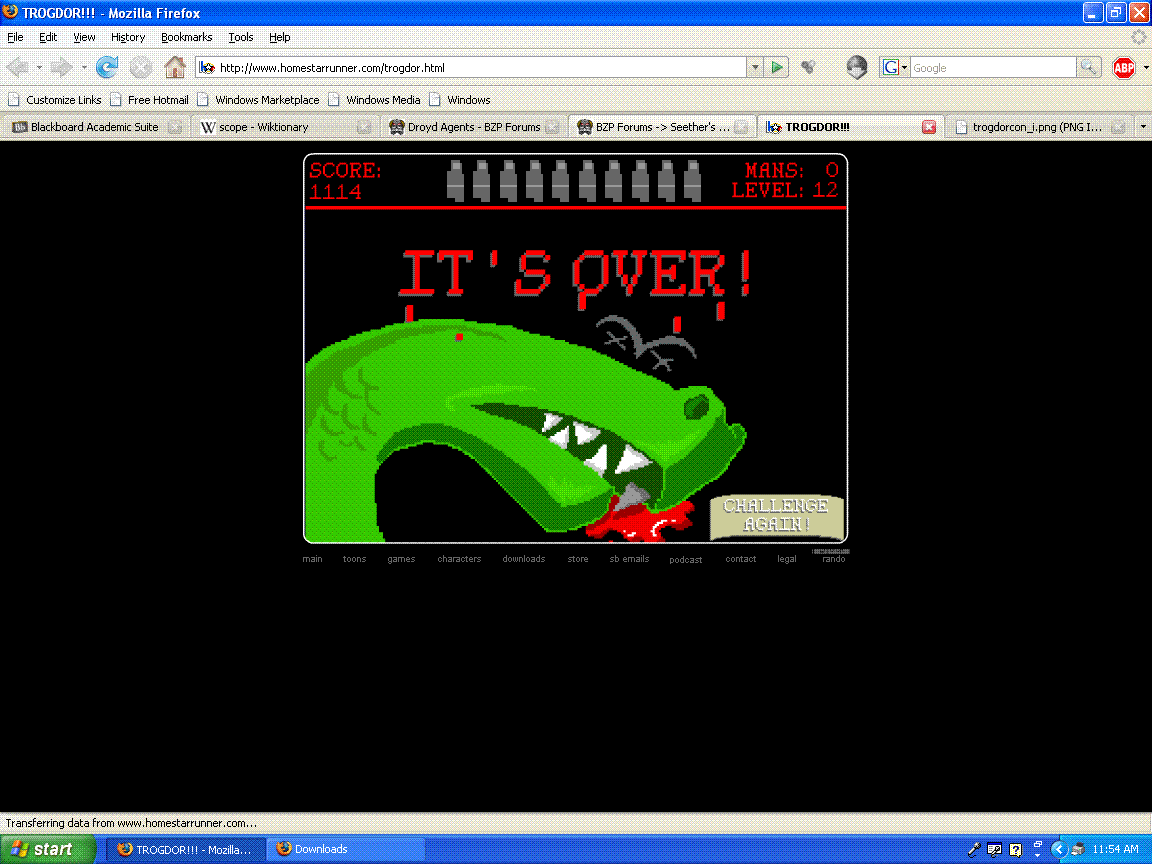Open the language bar microphone tray icon

[974, 849]
